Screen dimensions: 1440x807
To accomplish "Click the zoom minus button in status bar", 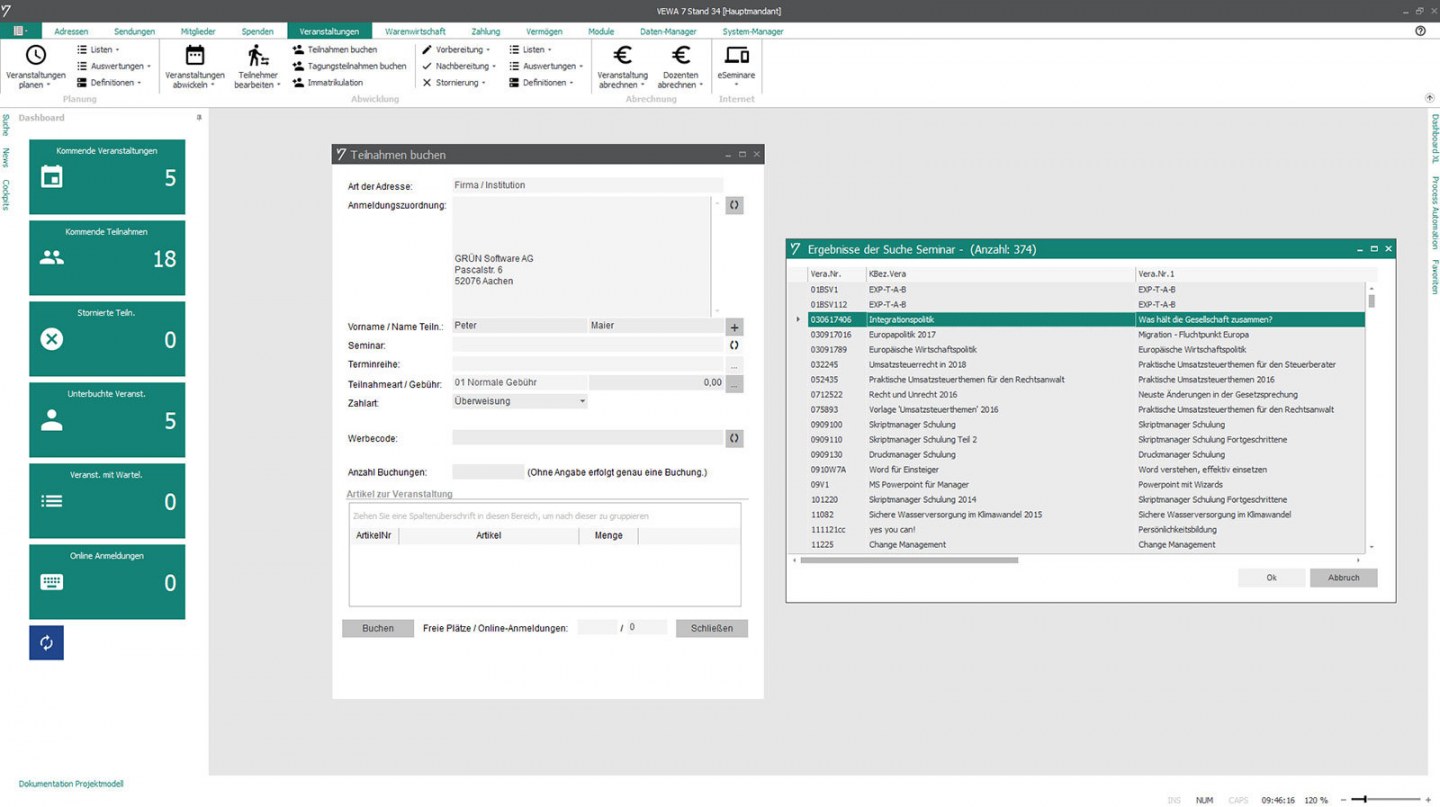I will 1343,800.
